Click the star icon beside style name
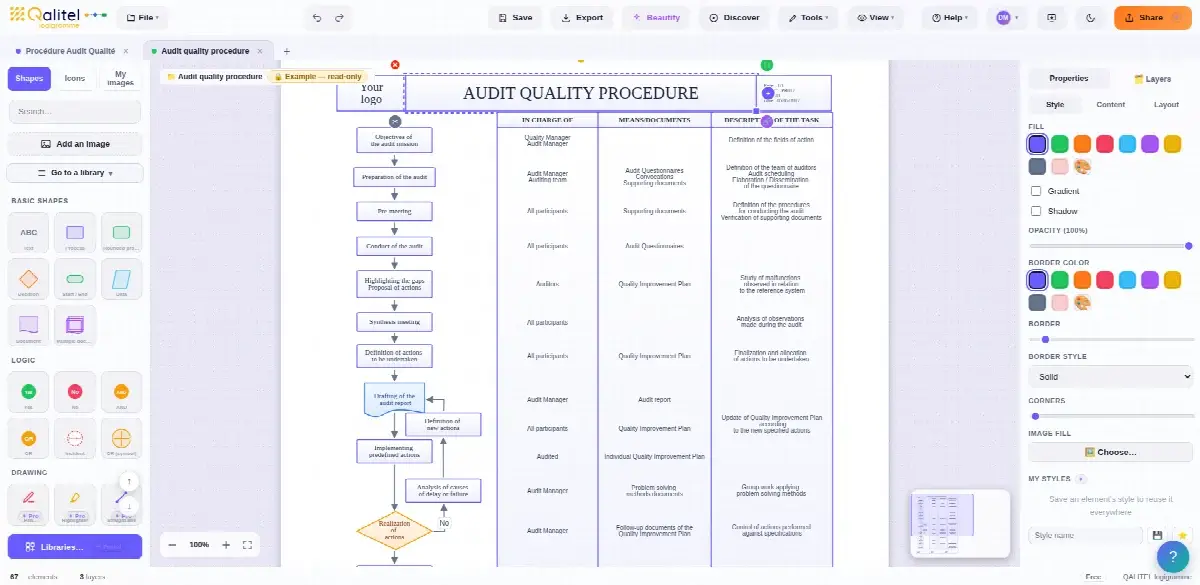Screen dimensions: 1200x585 pos(1182,536)
